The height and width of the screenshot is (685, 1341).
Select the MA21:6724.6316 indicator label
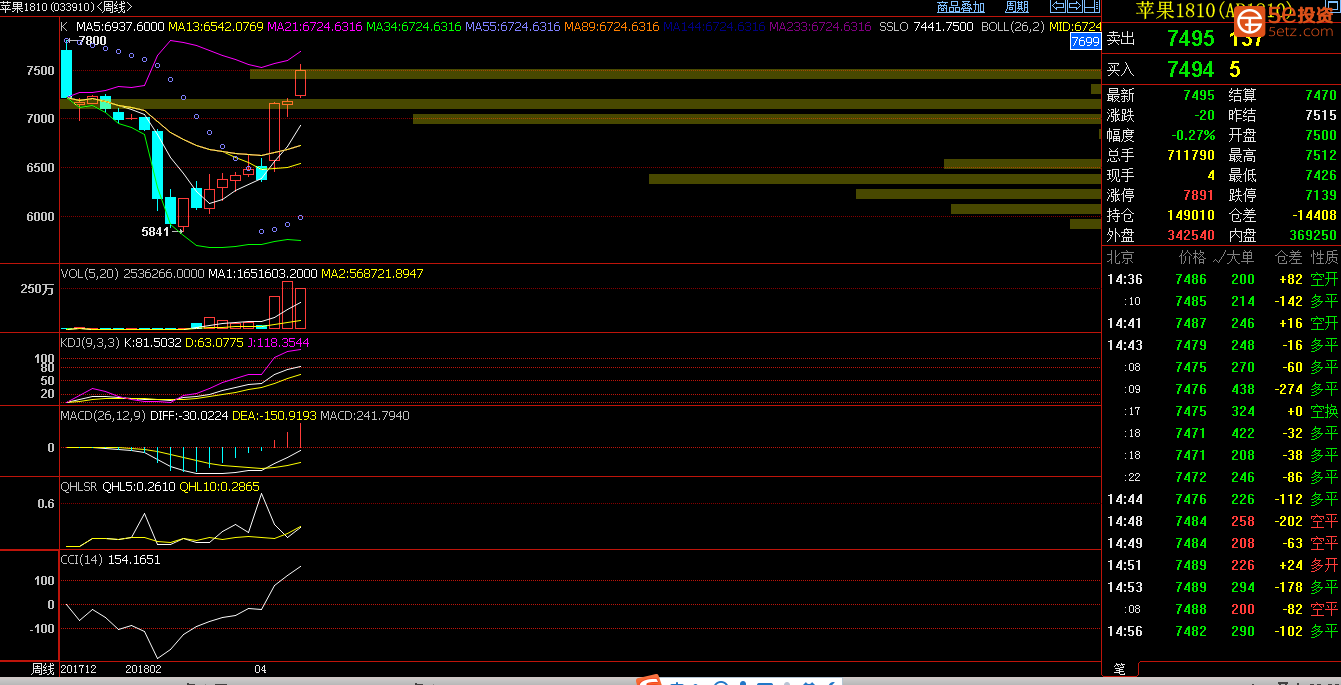click(x=315, y=27)
